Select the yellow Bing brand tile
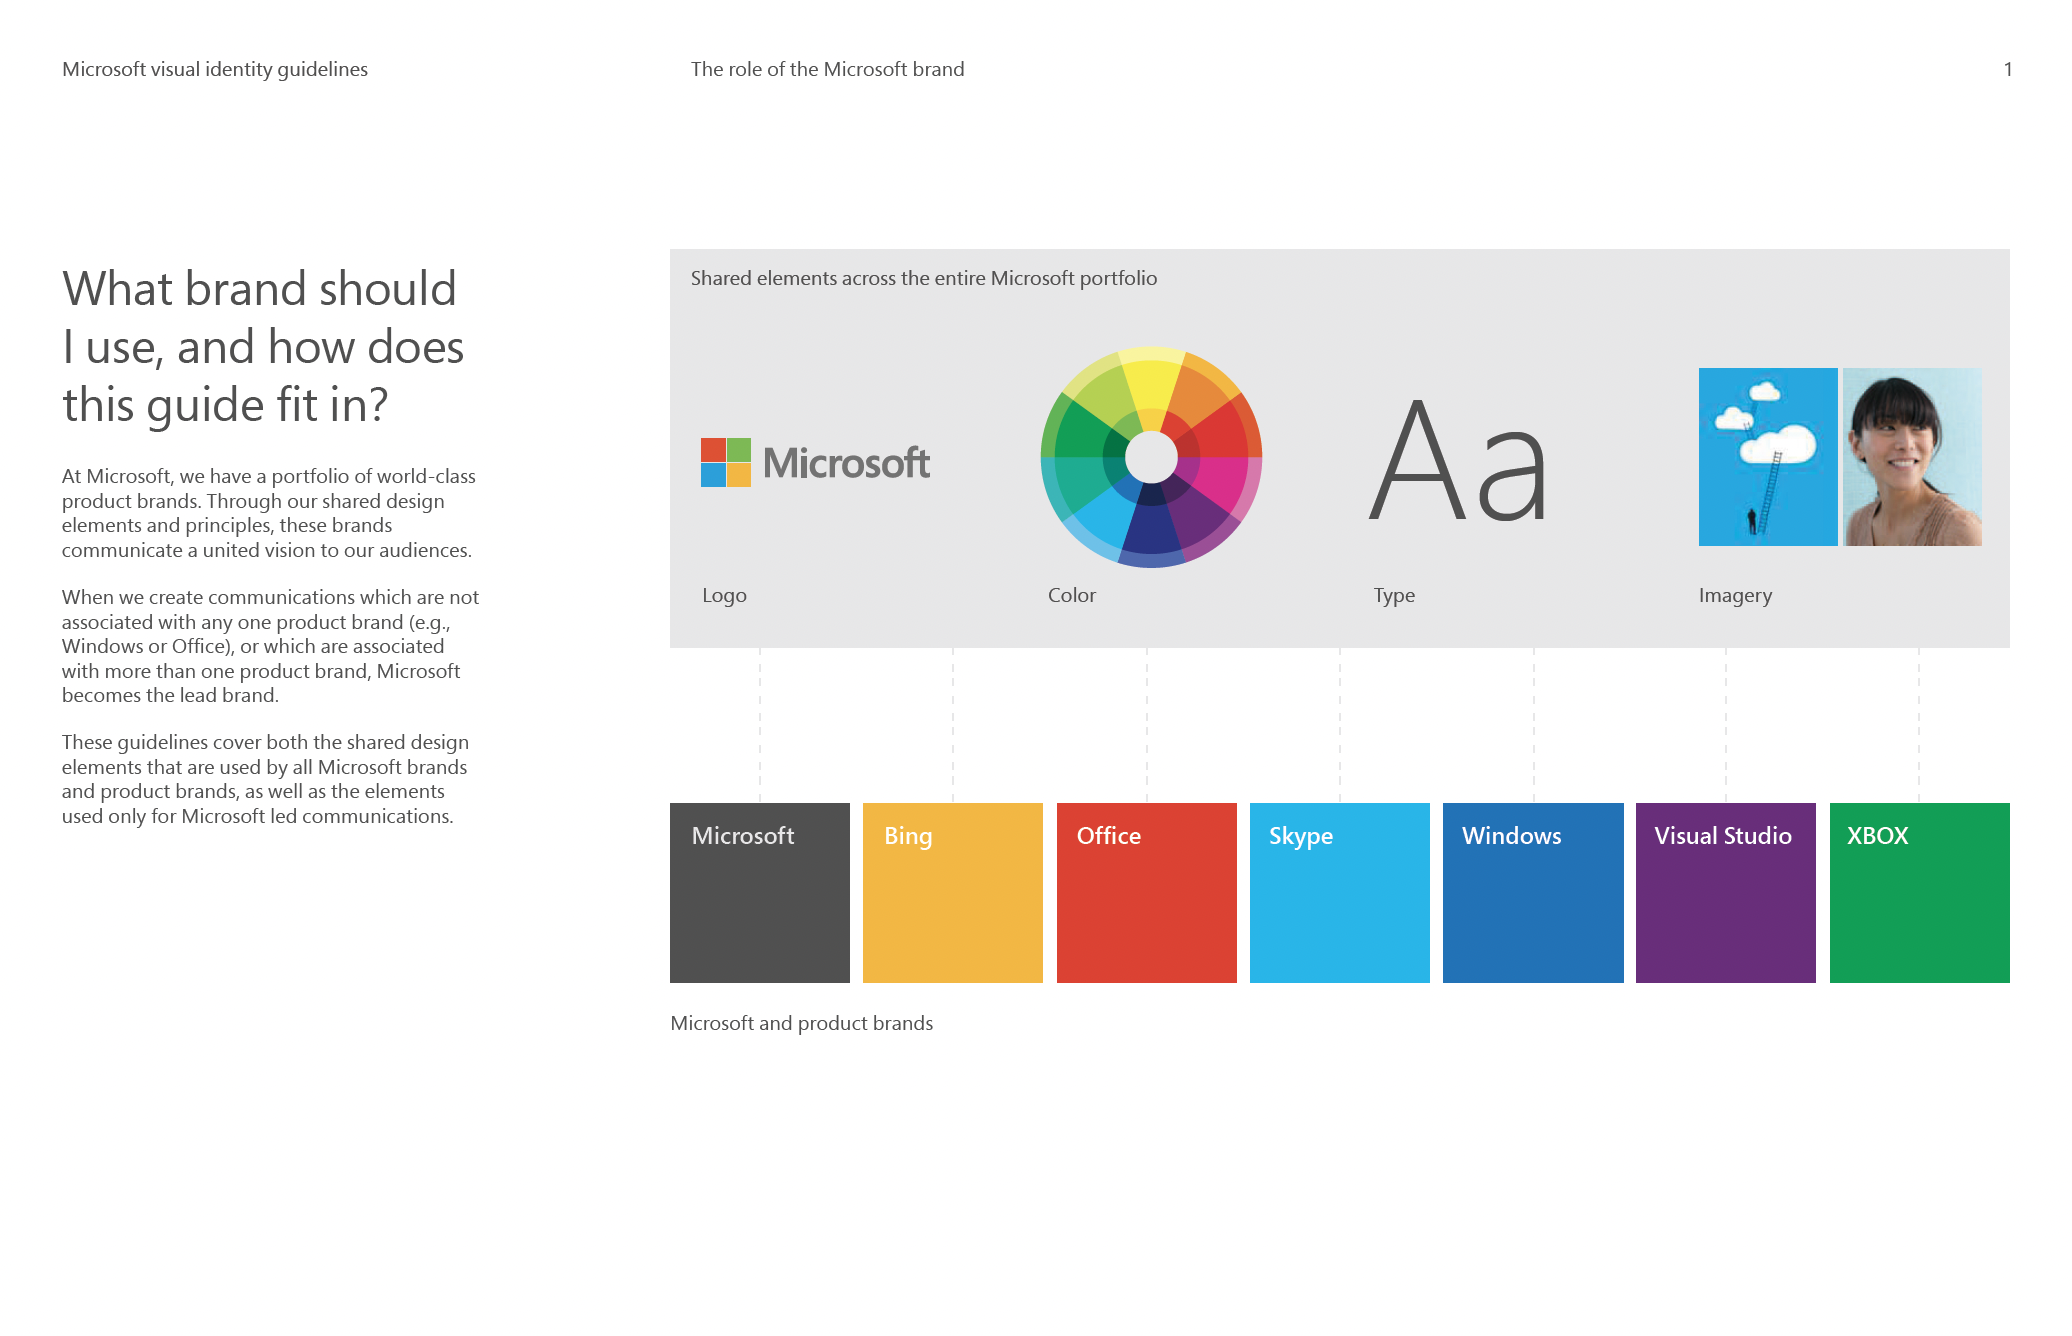This screenshot has width=2072, height=1336. (953, 893)
